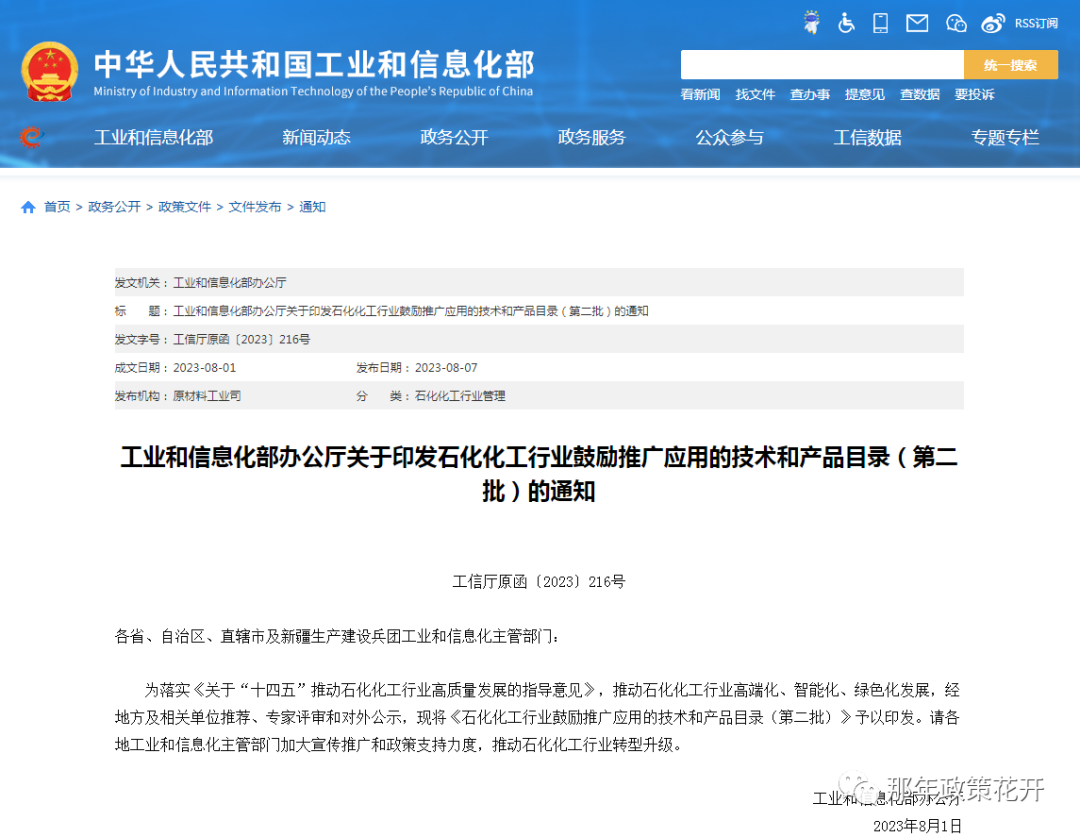
Task: Go to 文件发布 in breadcrumb
Action: point(255,207)
